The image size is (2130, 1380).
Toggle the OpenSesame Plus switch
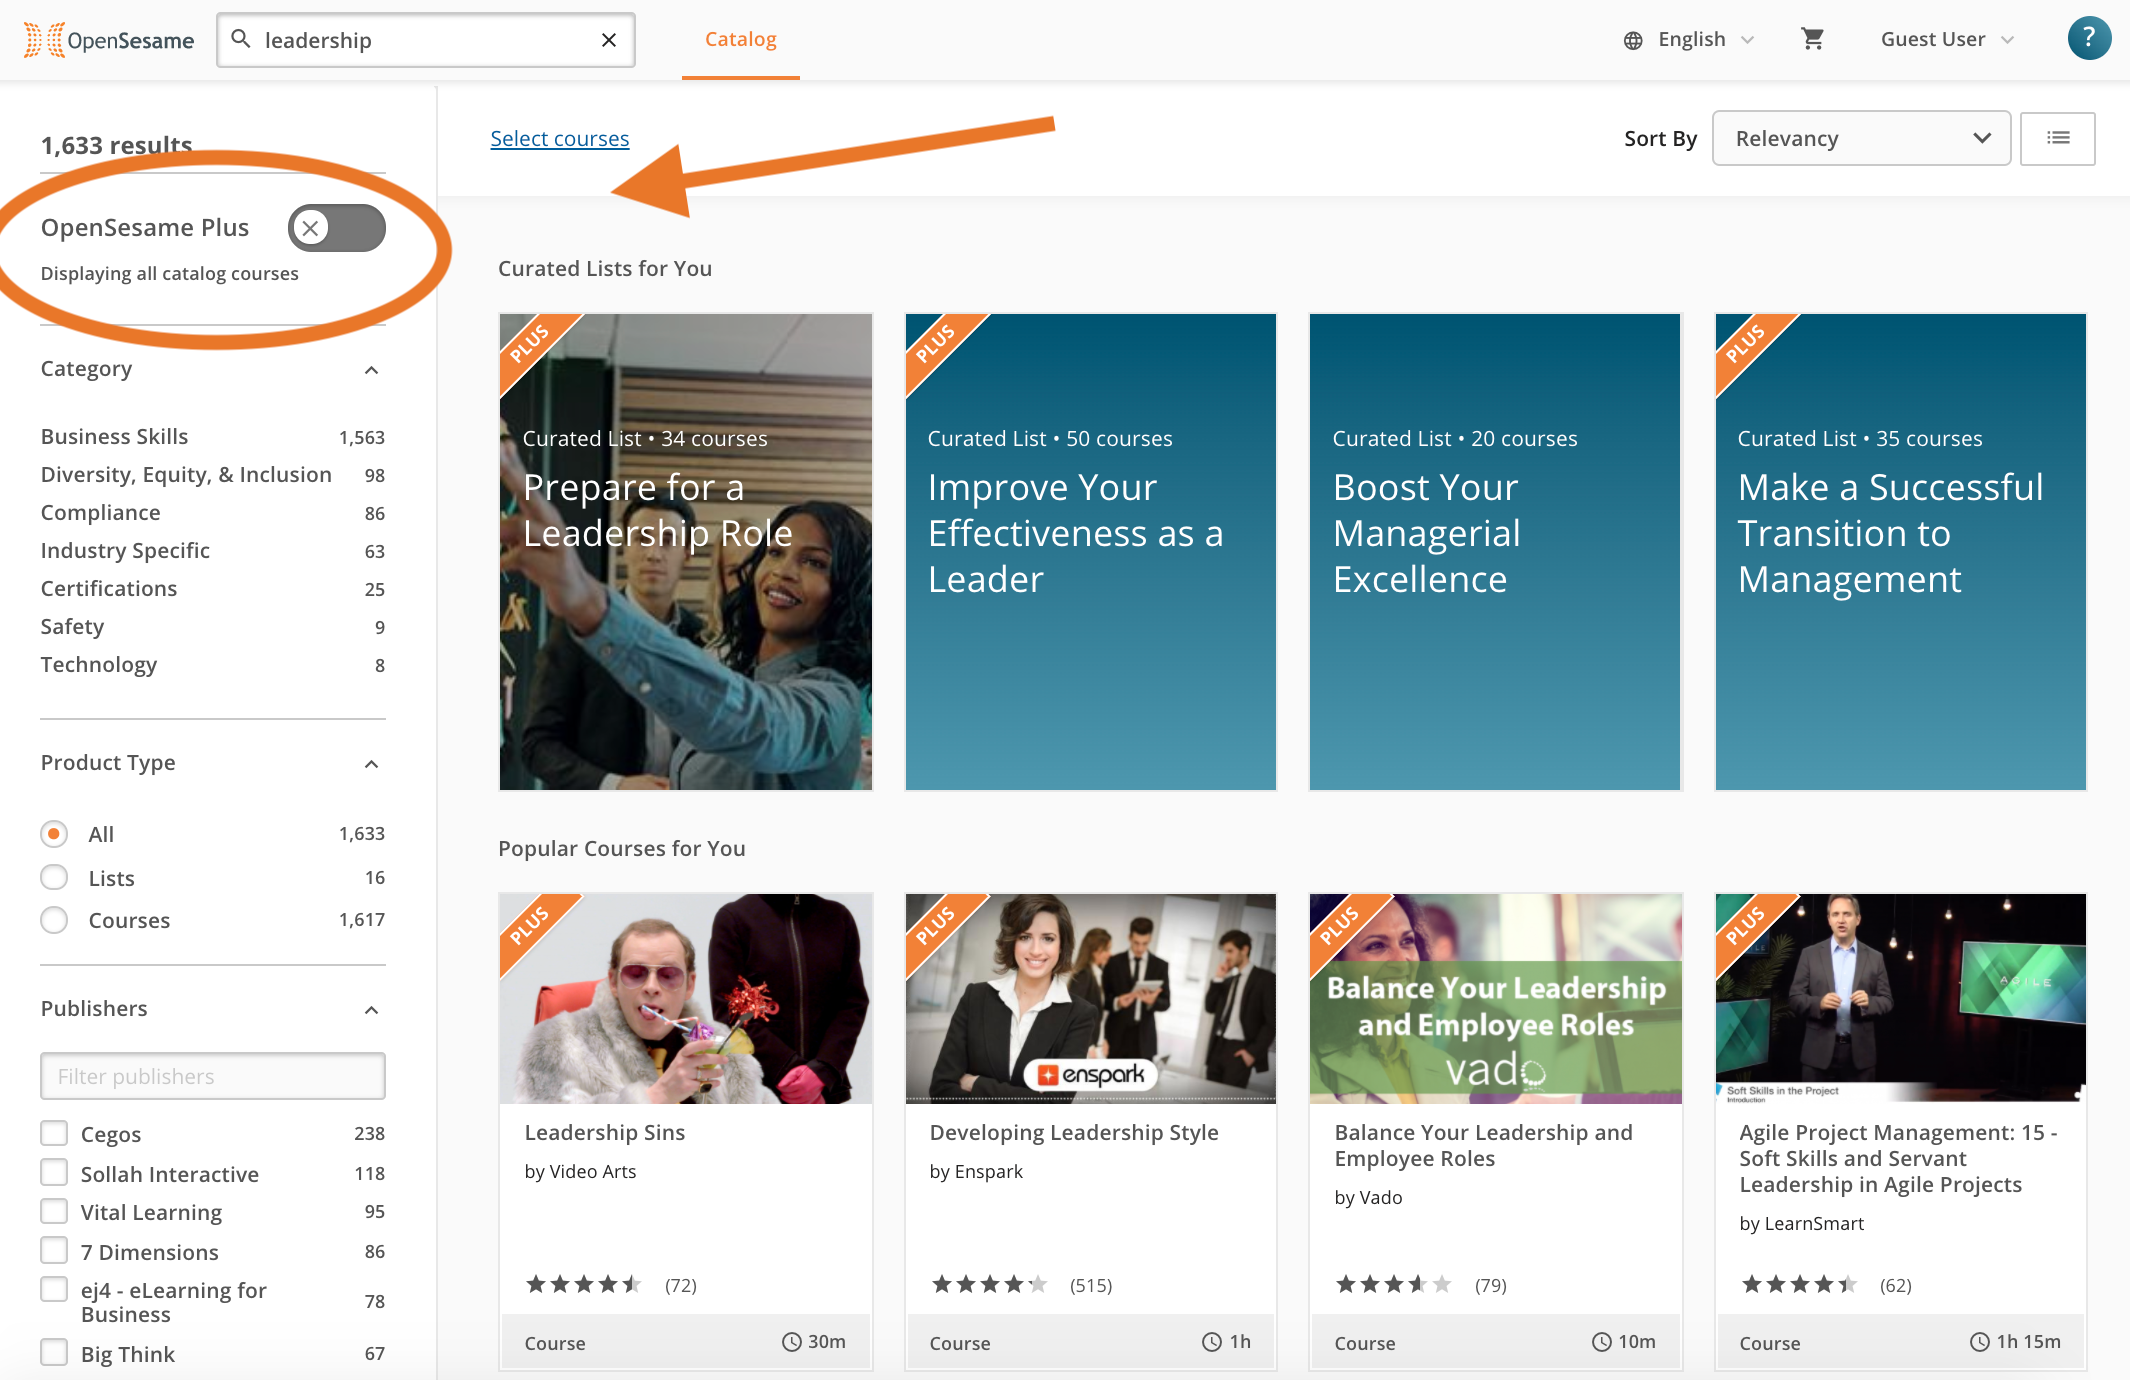[x=337, y=228]
